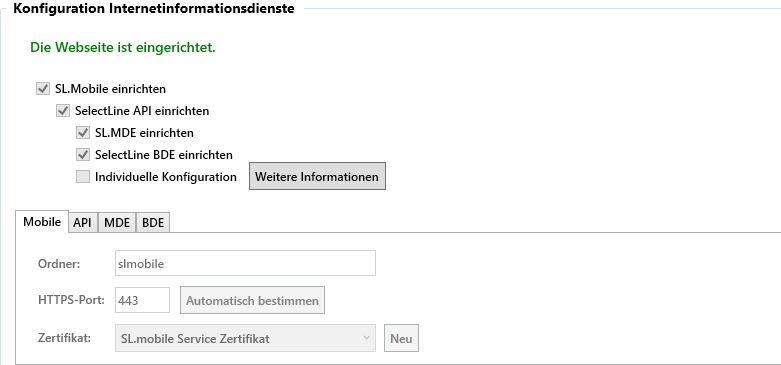Click the 'Zertifikat:' label
Viewport: 781px width, 365px height.
point(64,338)
